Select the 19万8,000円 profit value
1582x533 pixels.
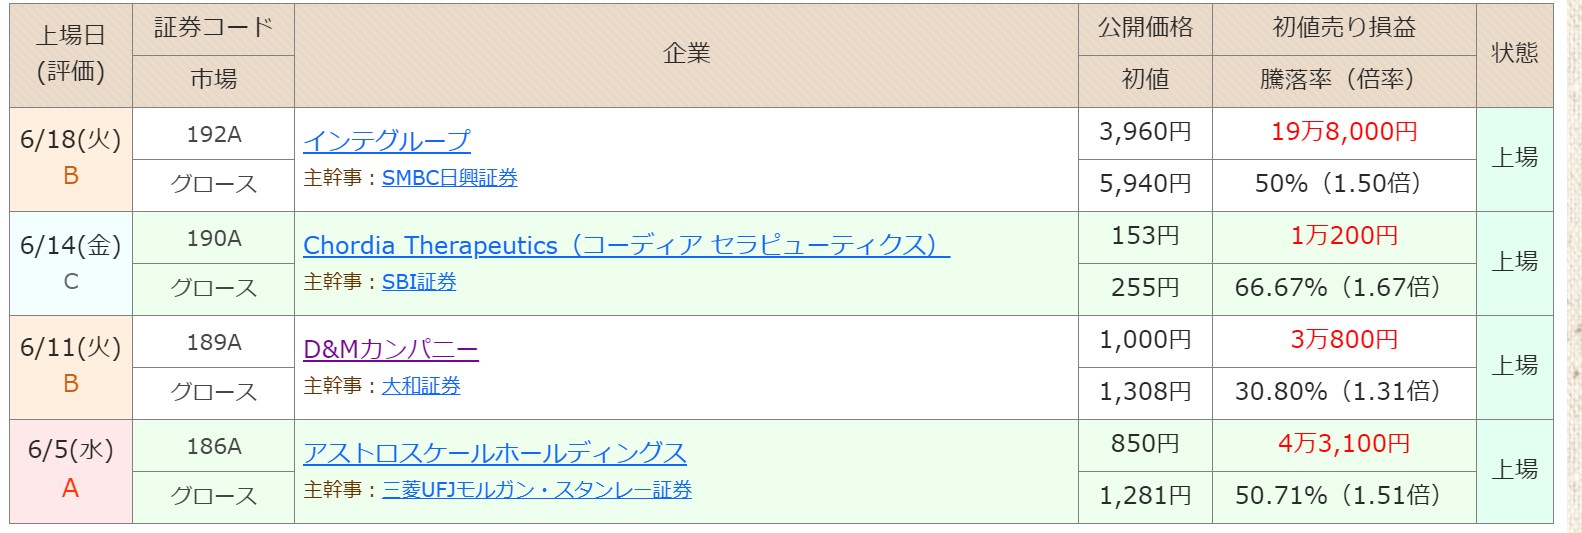[x=1344, y=132]
